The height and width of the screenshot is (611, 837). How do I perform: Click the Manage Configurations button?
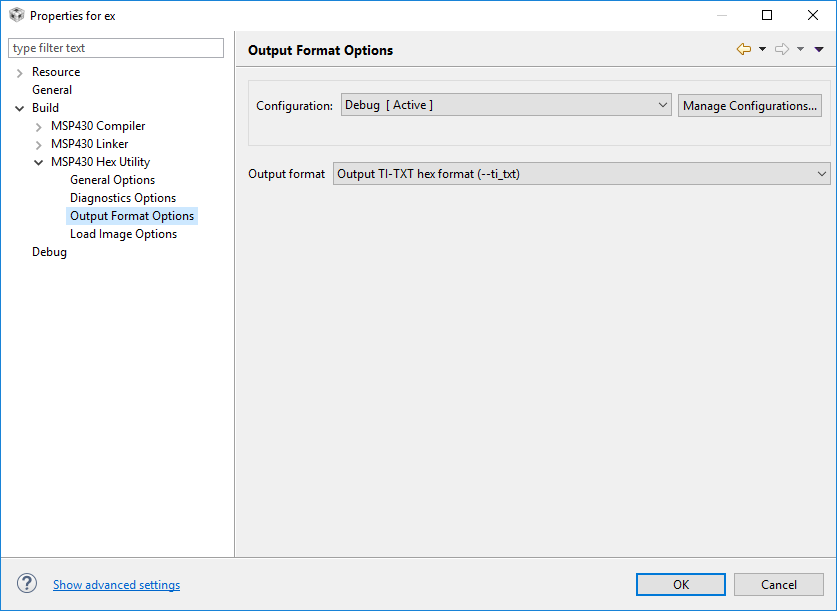tap(750, 106)
